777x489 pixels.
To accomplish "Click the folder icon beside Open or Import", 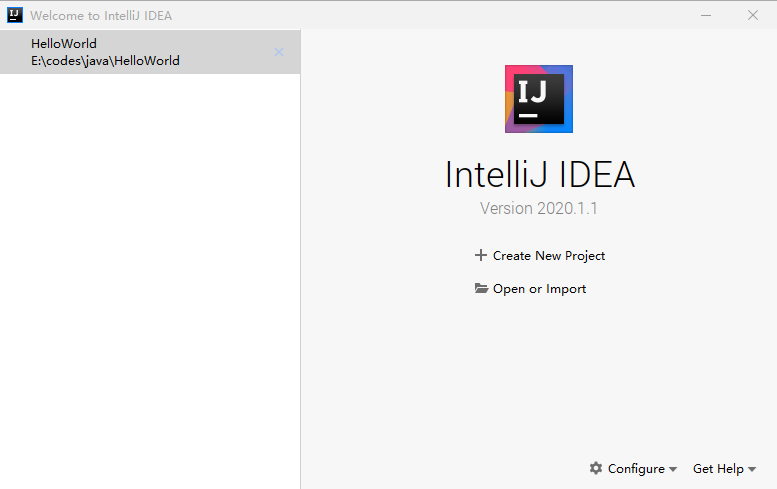I will (x=481, y=289).
